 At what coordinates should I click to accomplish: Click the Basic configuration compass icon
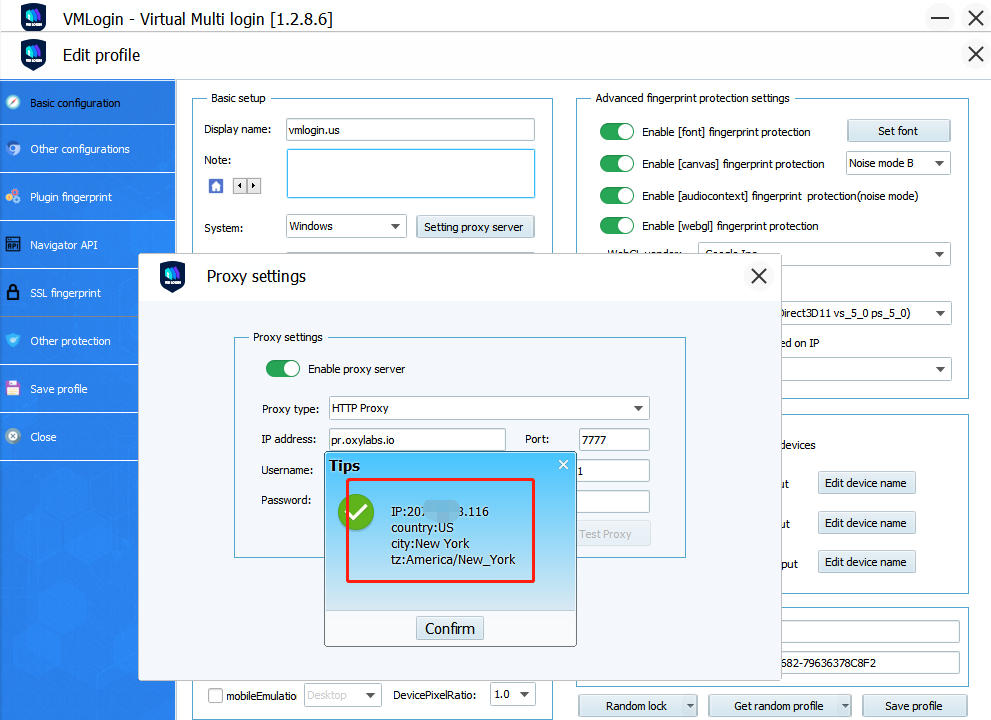[13, 102]
